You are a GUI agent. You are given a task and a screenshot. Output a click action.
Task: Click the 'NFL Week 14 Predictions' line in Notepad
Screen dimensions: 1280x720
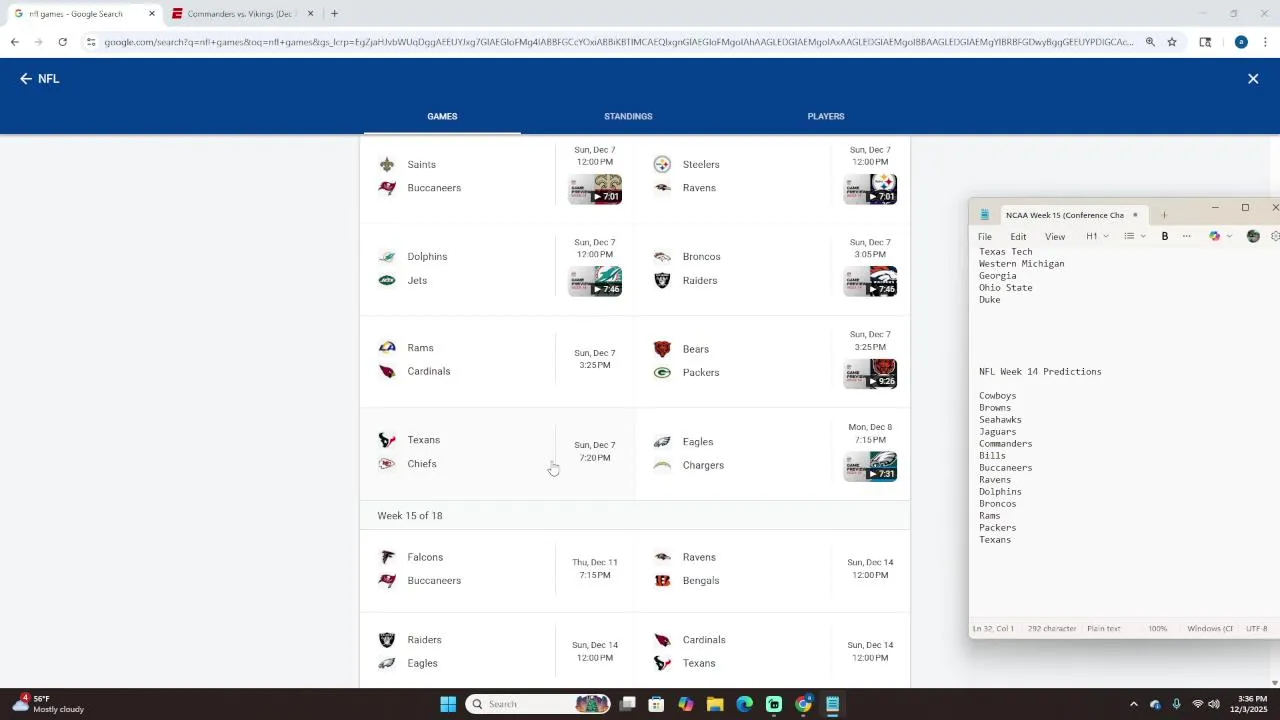[1040, 372]
